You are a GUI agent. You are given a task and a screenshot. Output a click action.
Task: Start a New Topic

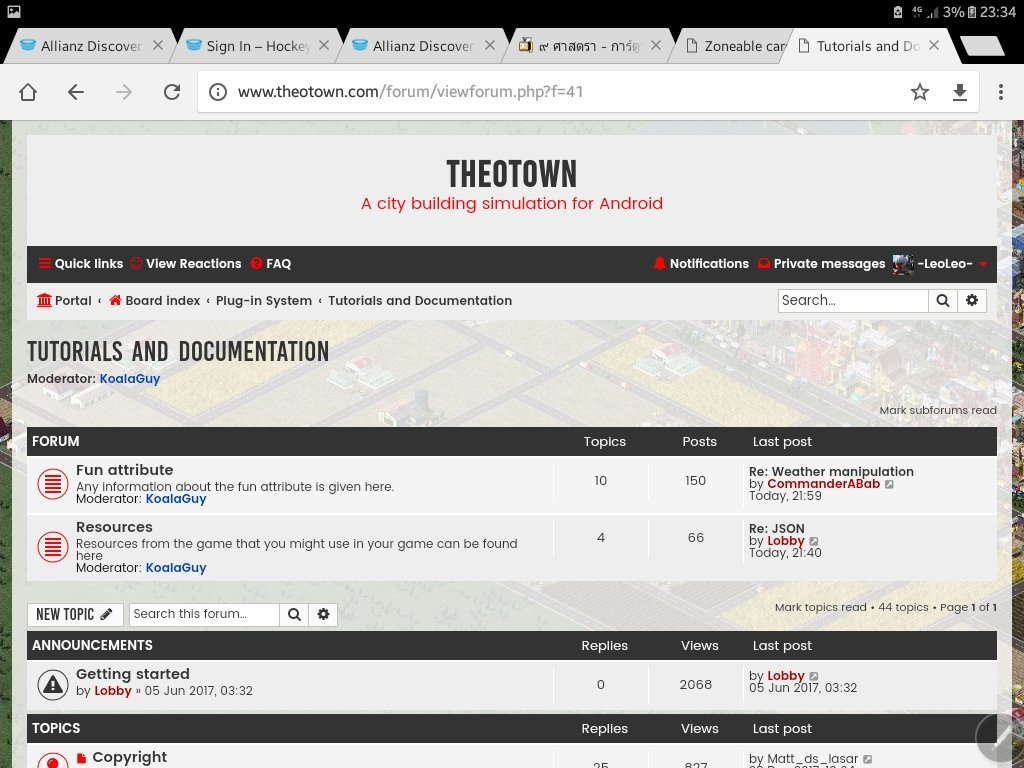(75, 615)
